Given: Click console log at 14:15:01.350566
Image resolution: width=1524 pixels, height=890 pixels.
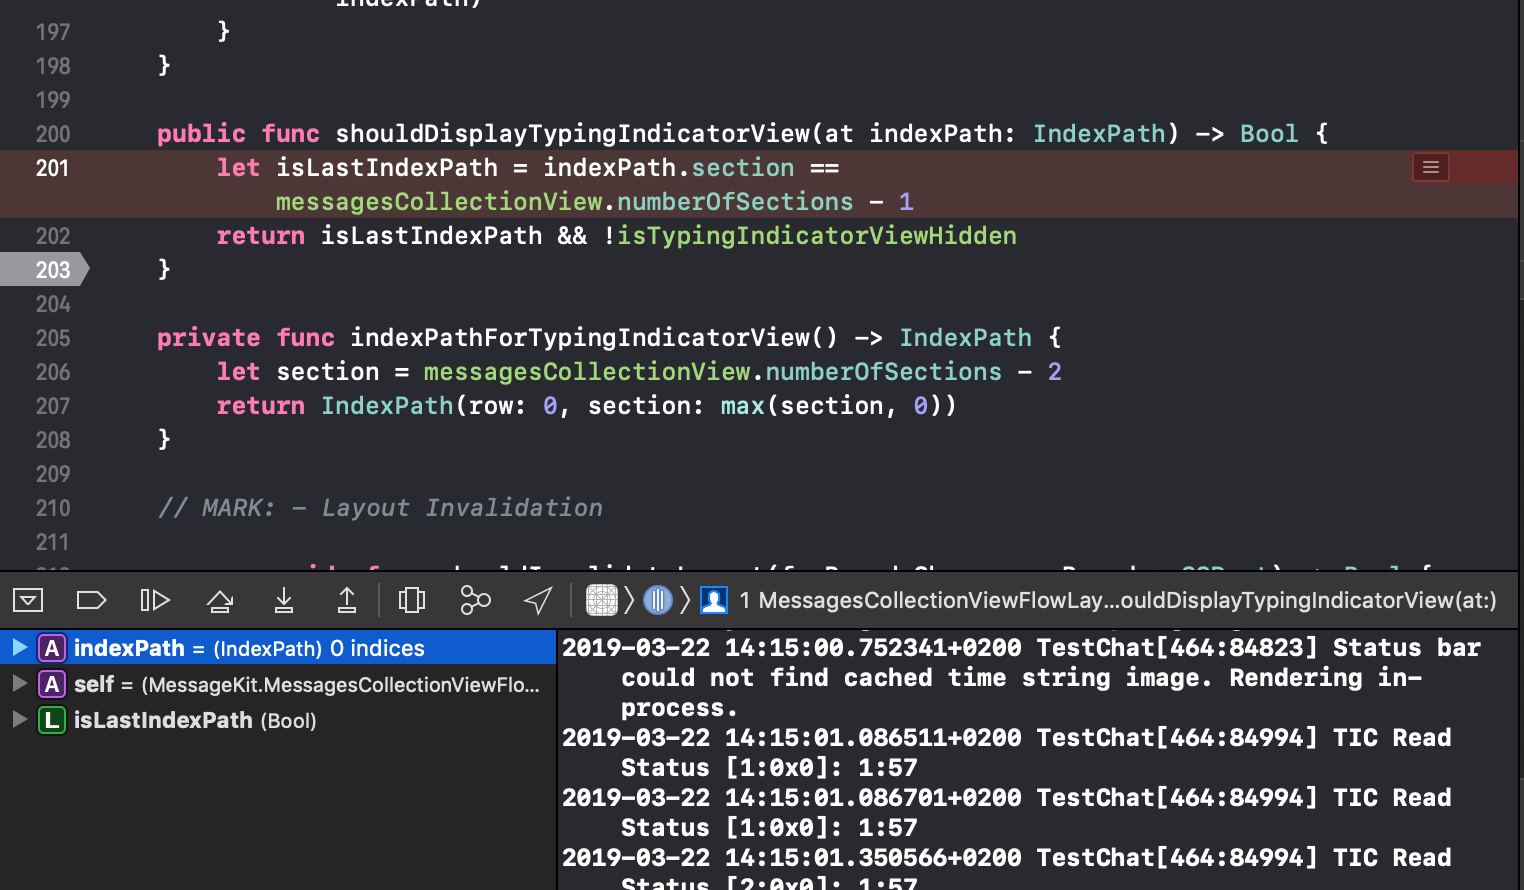Looking at the screenshot, I should pos(1007,870).
